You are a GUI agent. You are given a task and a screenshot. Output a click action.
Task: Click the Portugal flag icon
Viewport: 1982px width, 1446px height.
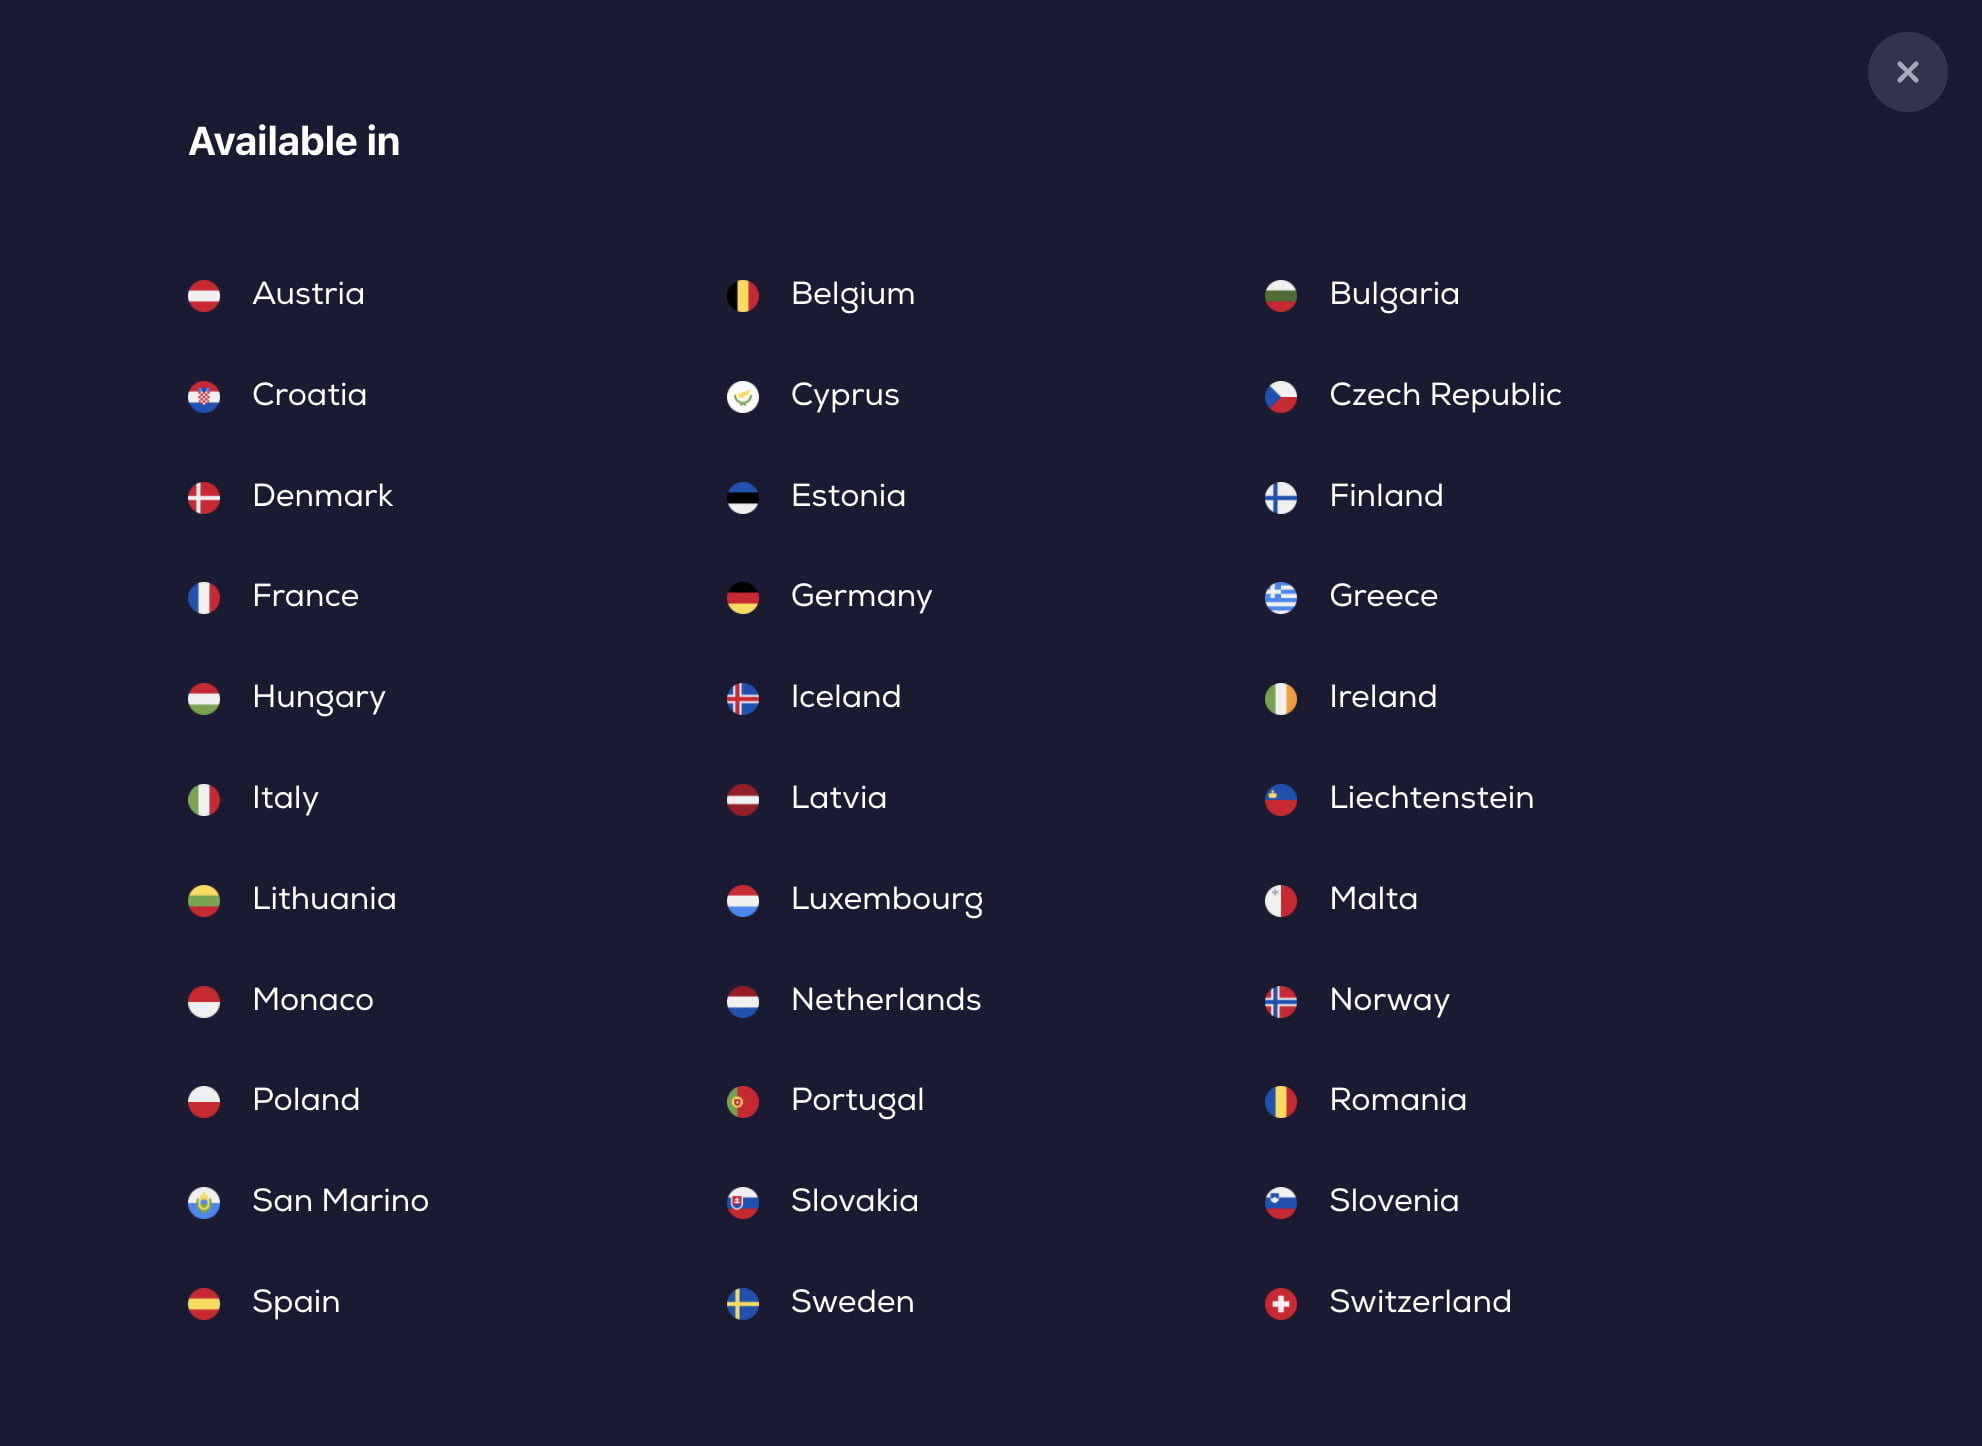point(743,1102)
